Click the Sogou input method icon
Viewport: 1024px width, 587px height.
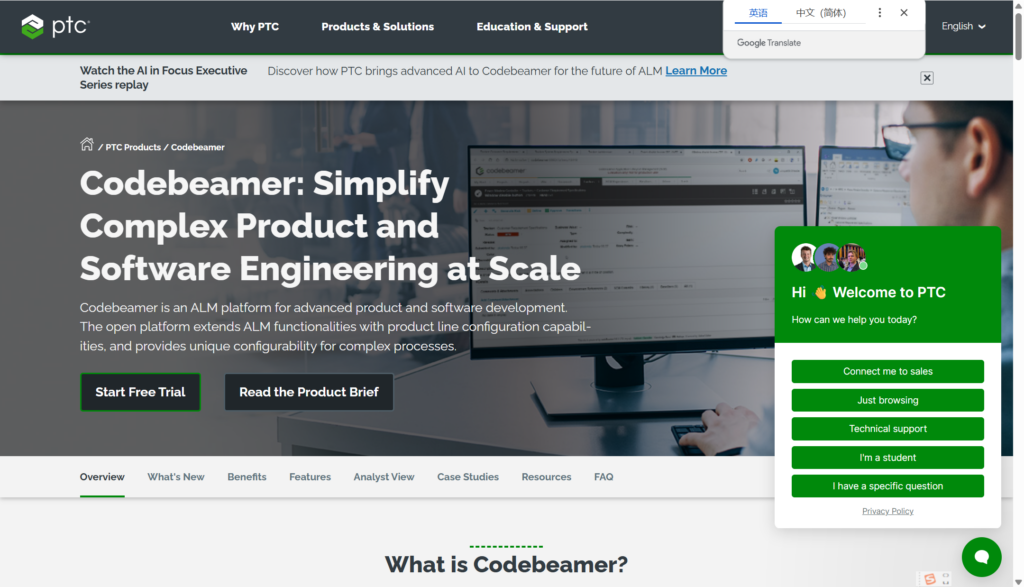930,579
